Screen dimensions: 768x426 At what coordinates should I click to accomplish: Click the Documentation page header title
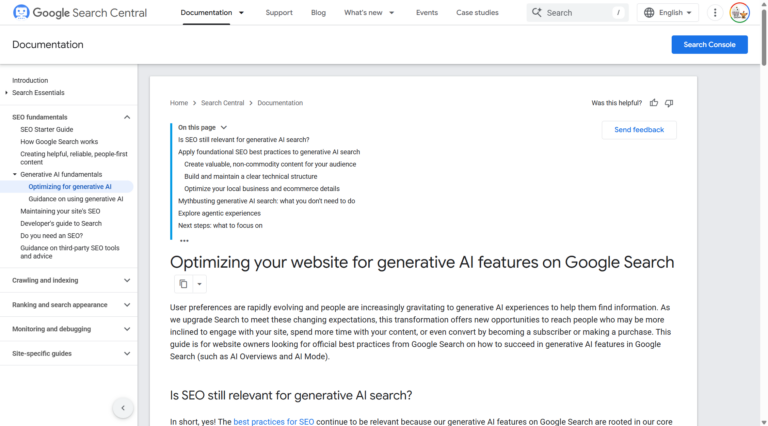tap(48, 45)
